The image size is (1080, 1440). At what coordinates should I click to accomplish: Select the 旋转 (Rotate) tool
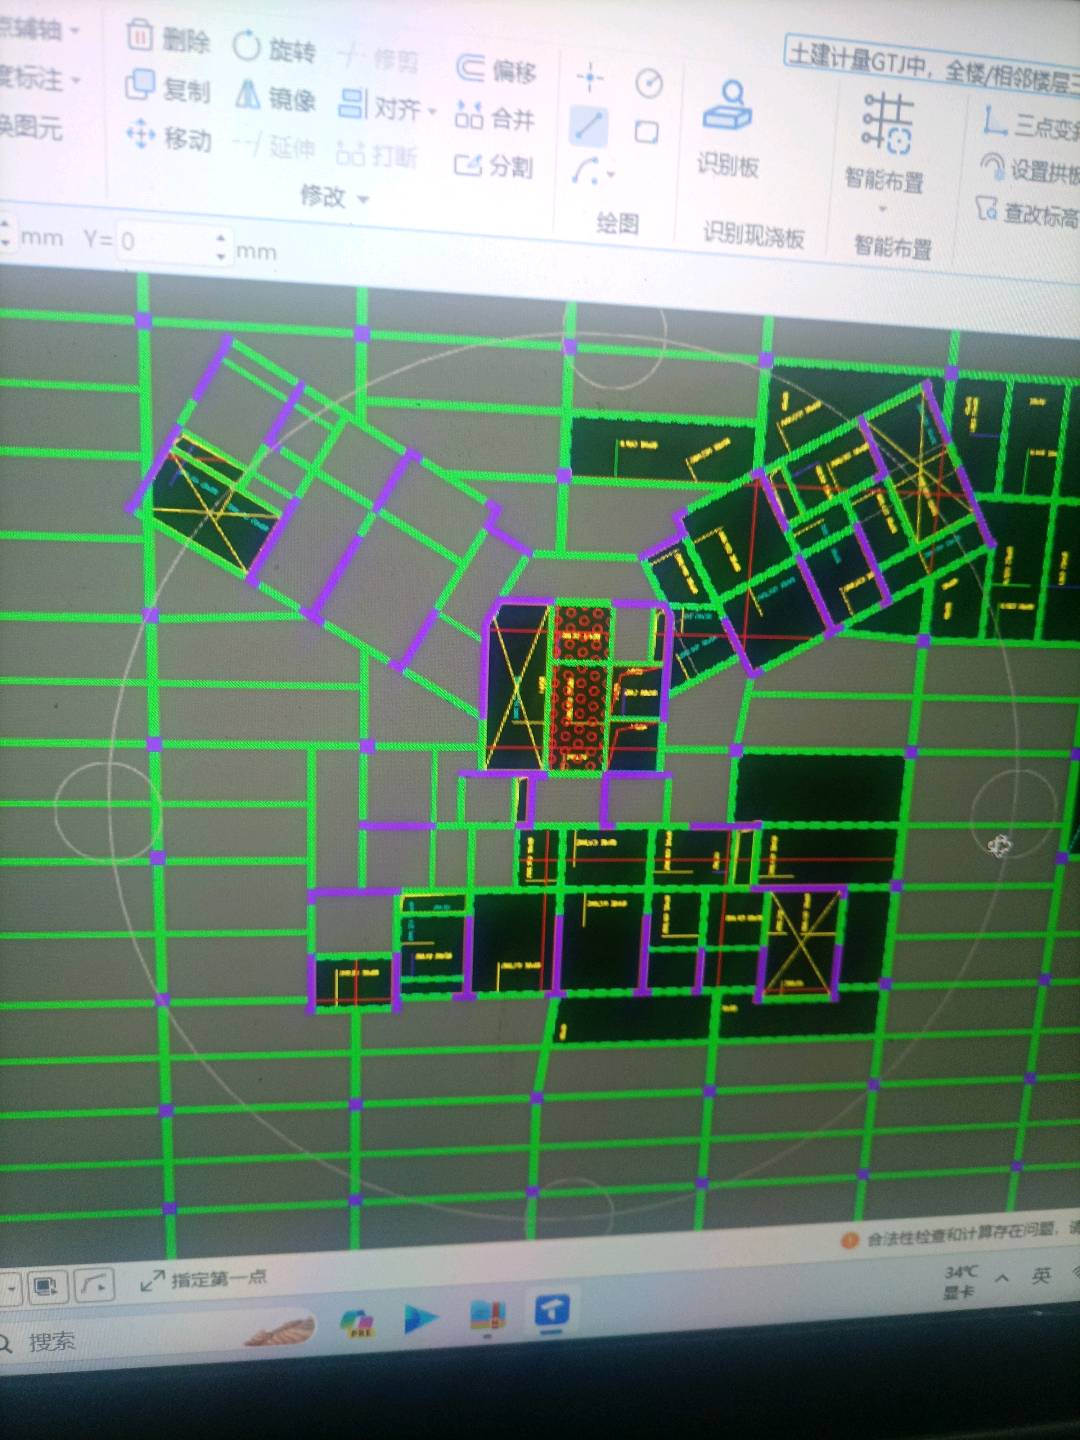click(x=274, y=48)
